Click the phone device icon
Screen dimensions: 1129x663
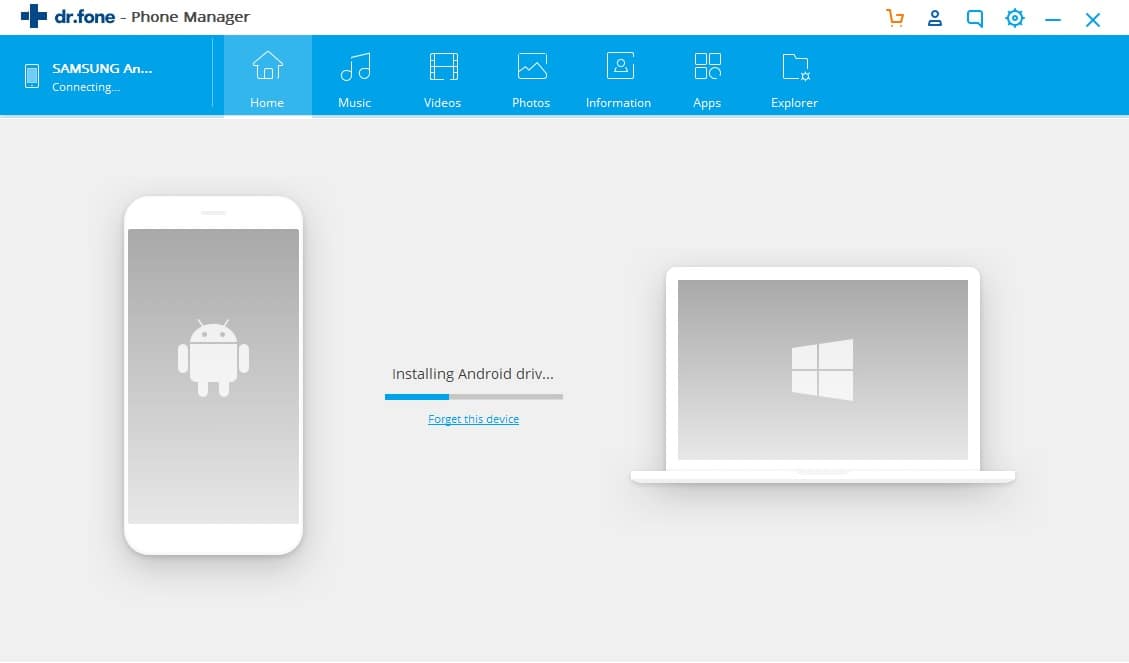coord(32,76)
